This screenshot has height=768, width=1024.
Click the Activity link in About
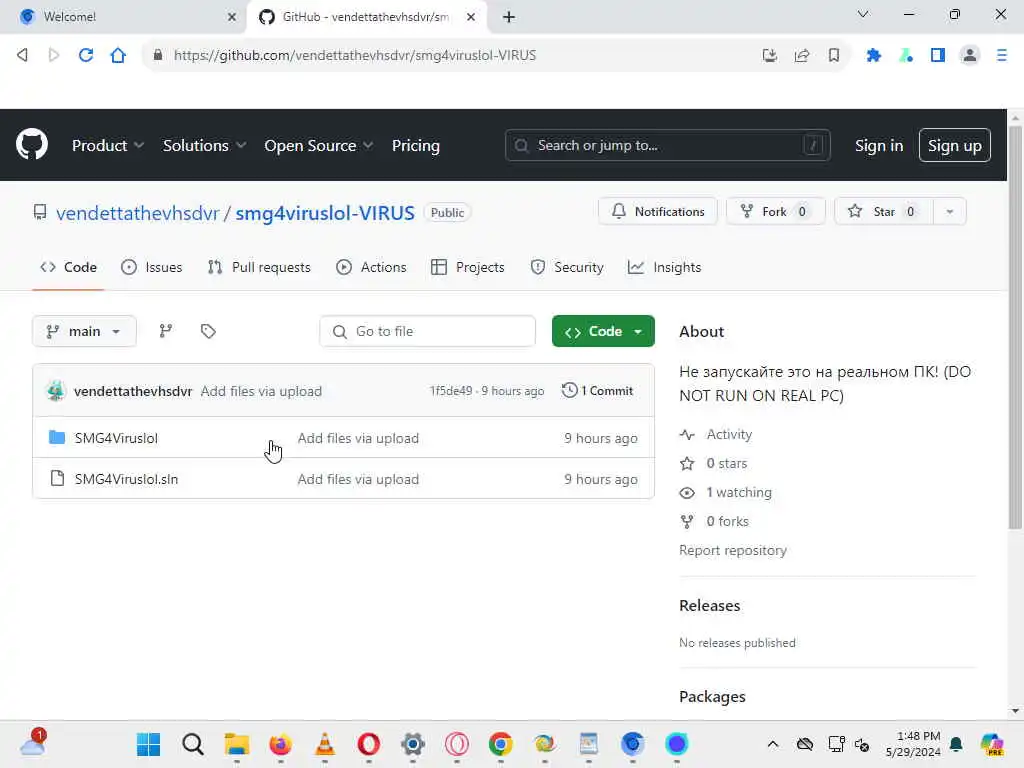pyautogui.click(x=729, y=434)
